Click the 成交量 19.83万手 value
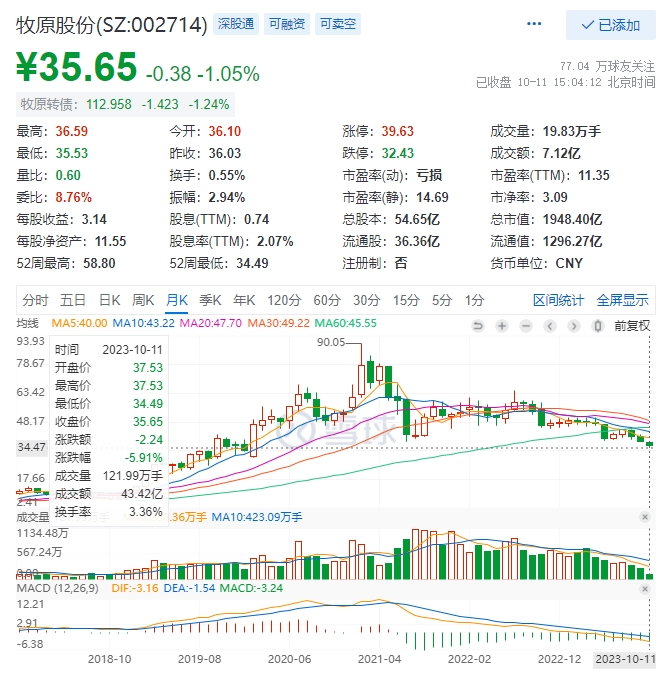 pyautogui.click(x=572, y=131)
